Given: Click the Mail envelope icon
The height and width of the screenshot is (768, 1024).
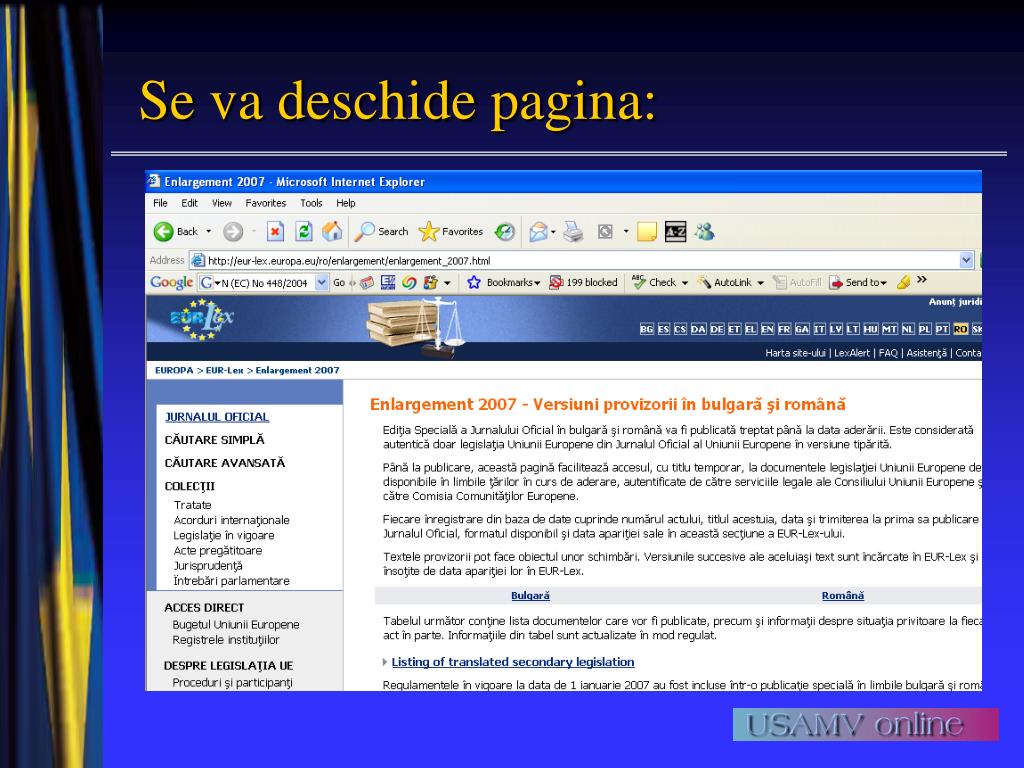Looking at the screenshot, I should [x=538, y=231].
